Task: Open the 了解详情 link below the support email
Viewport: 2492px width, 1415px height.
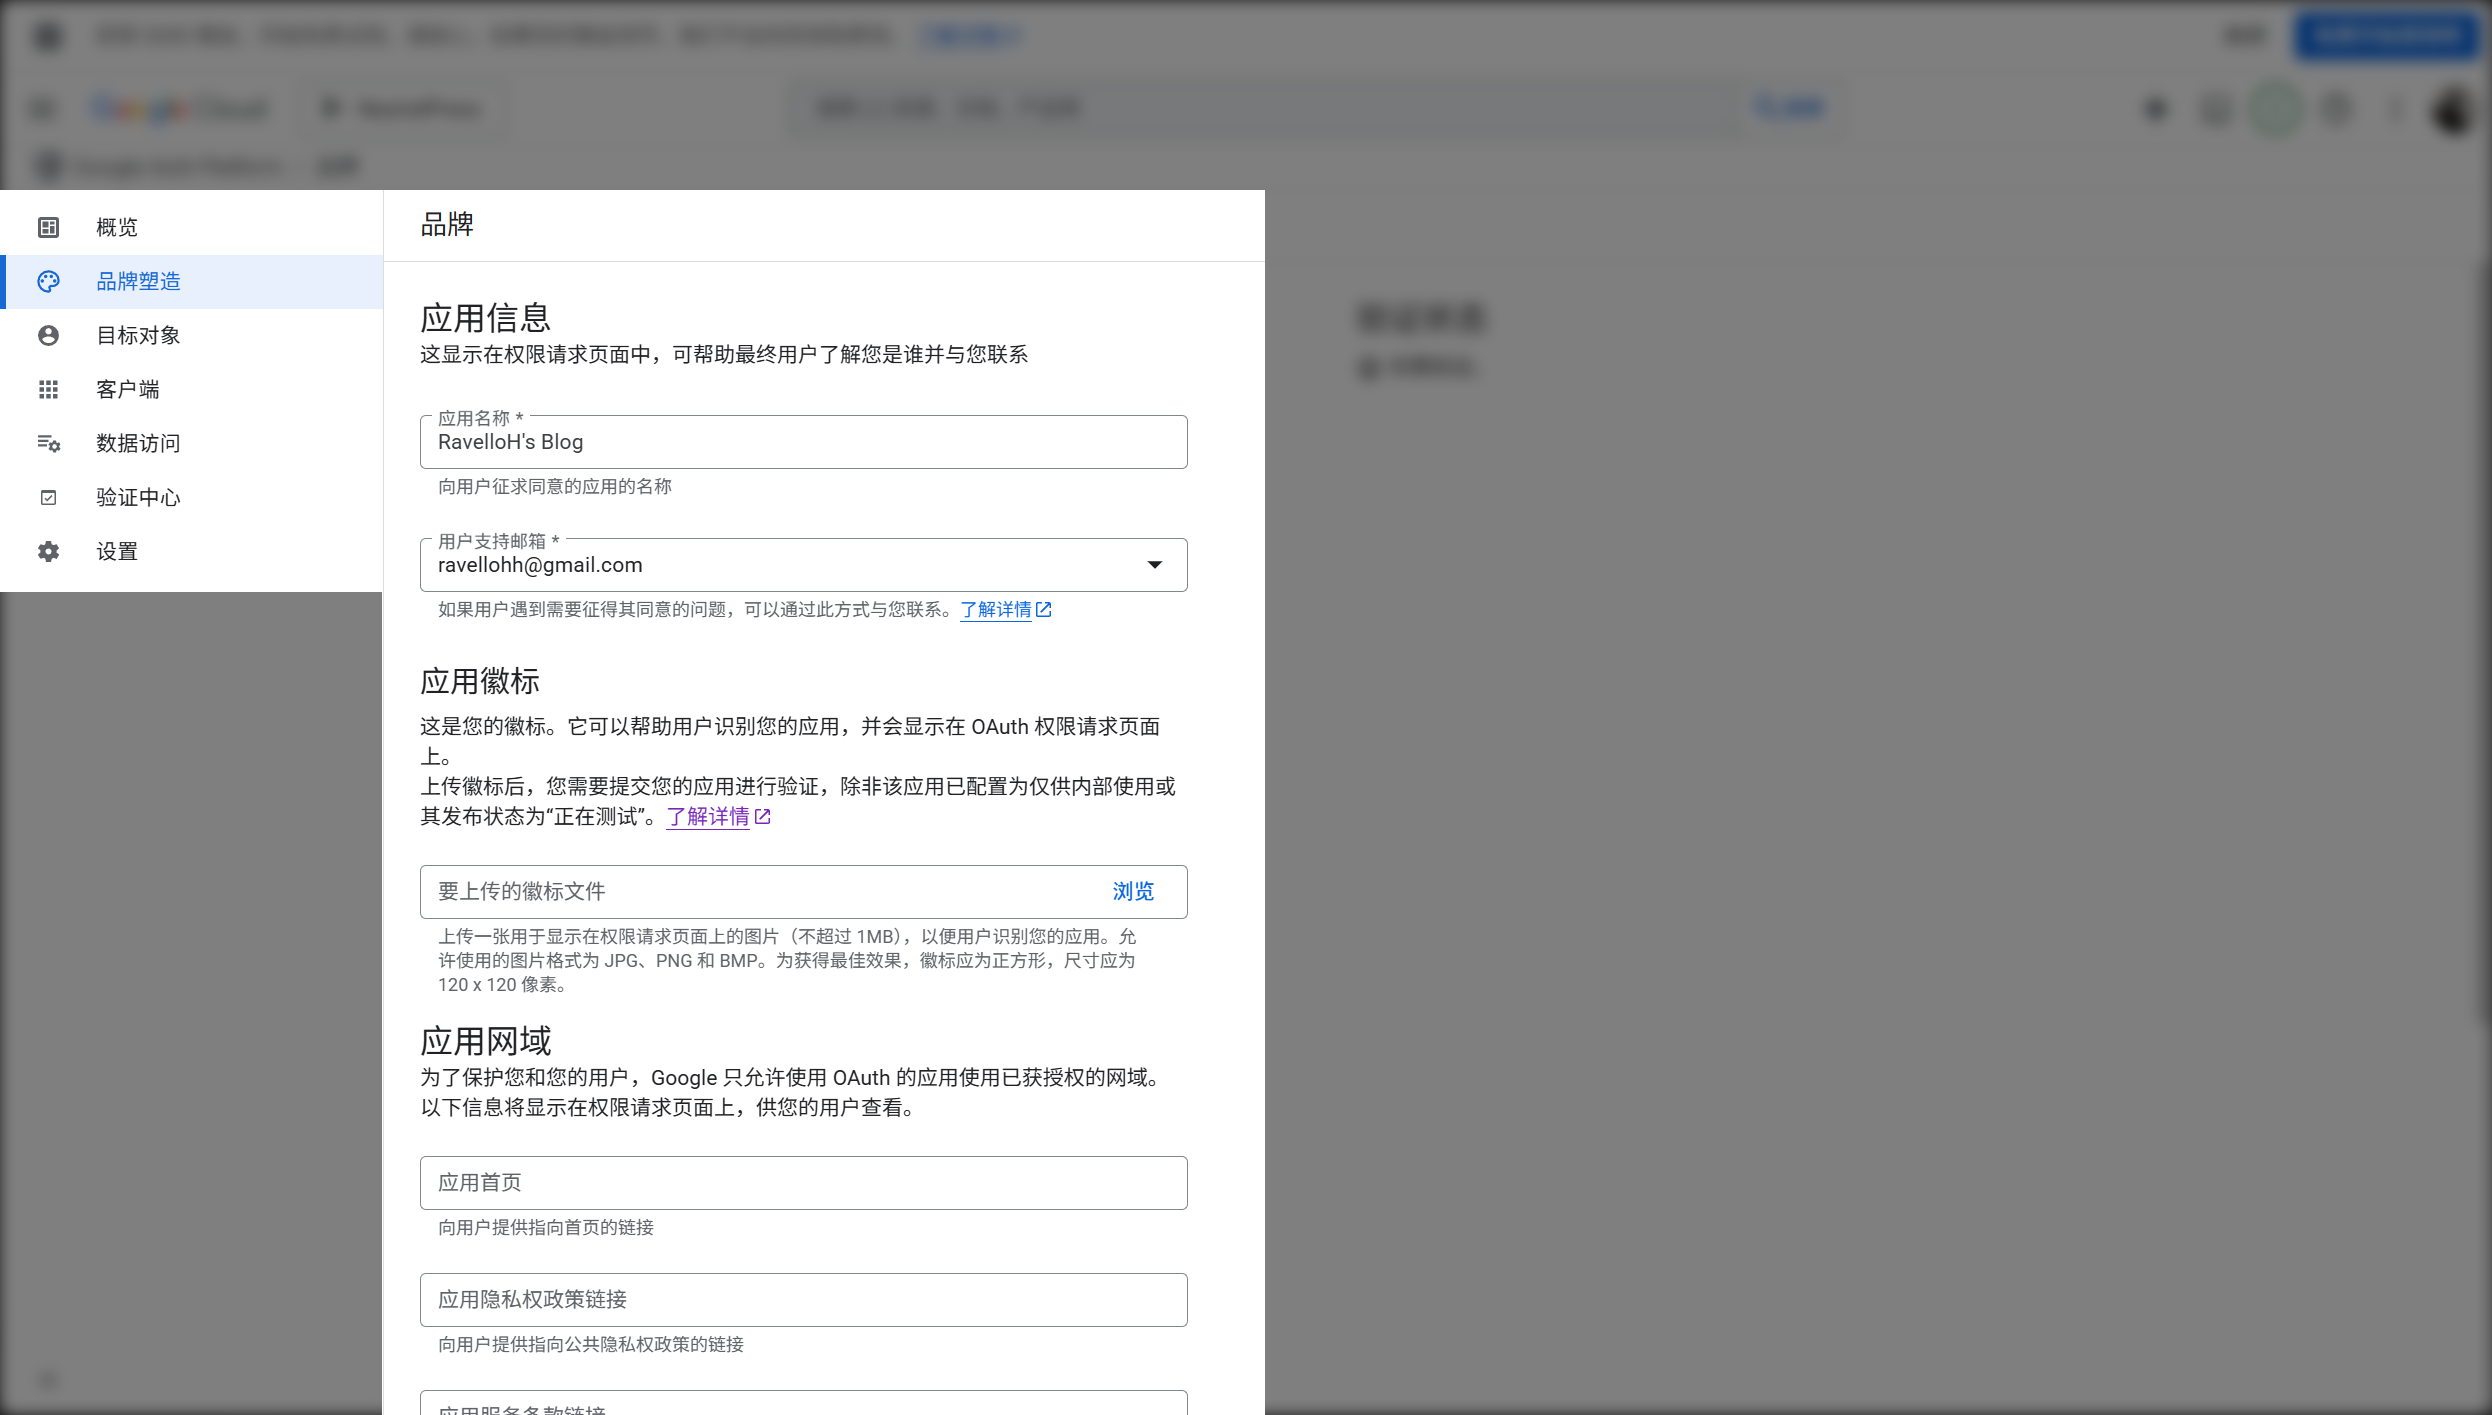Action: click(998, 609)
